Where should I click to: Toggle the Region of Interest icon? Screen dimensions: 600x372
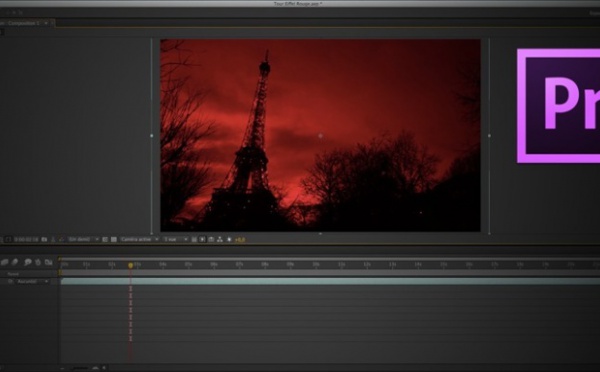coord(105,239)
